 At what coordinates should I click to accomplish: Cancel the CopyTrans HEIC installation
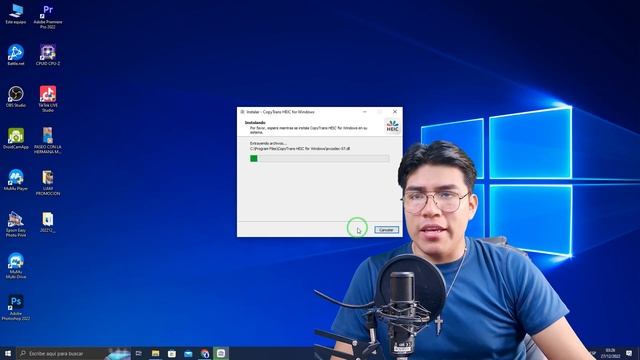coord(386,230)
